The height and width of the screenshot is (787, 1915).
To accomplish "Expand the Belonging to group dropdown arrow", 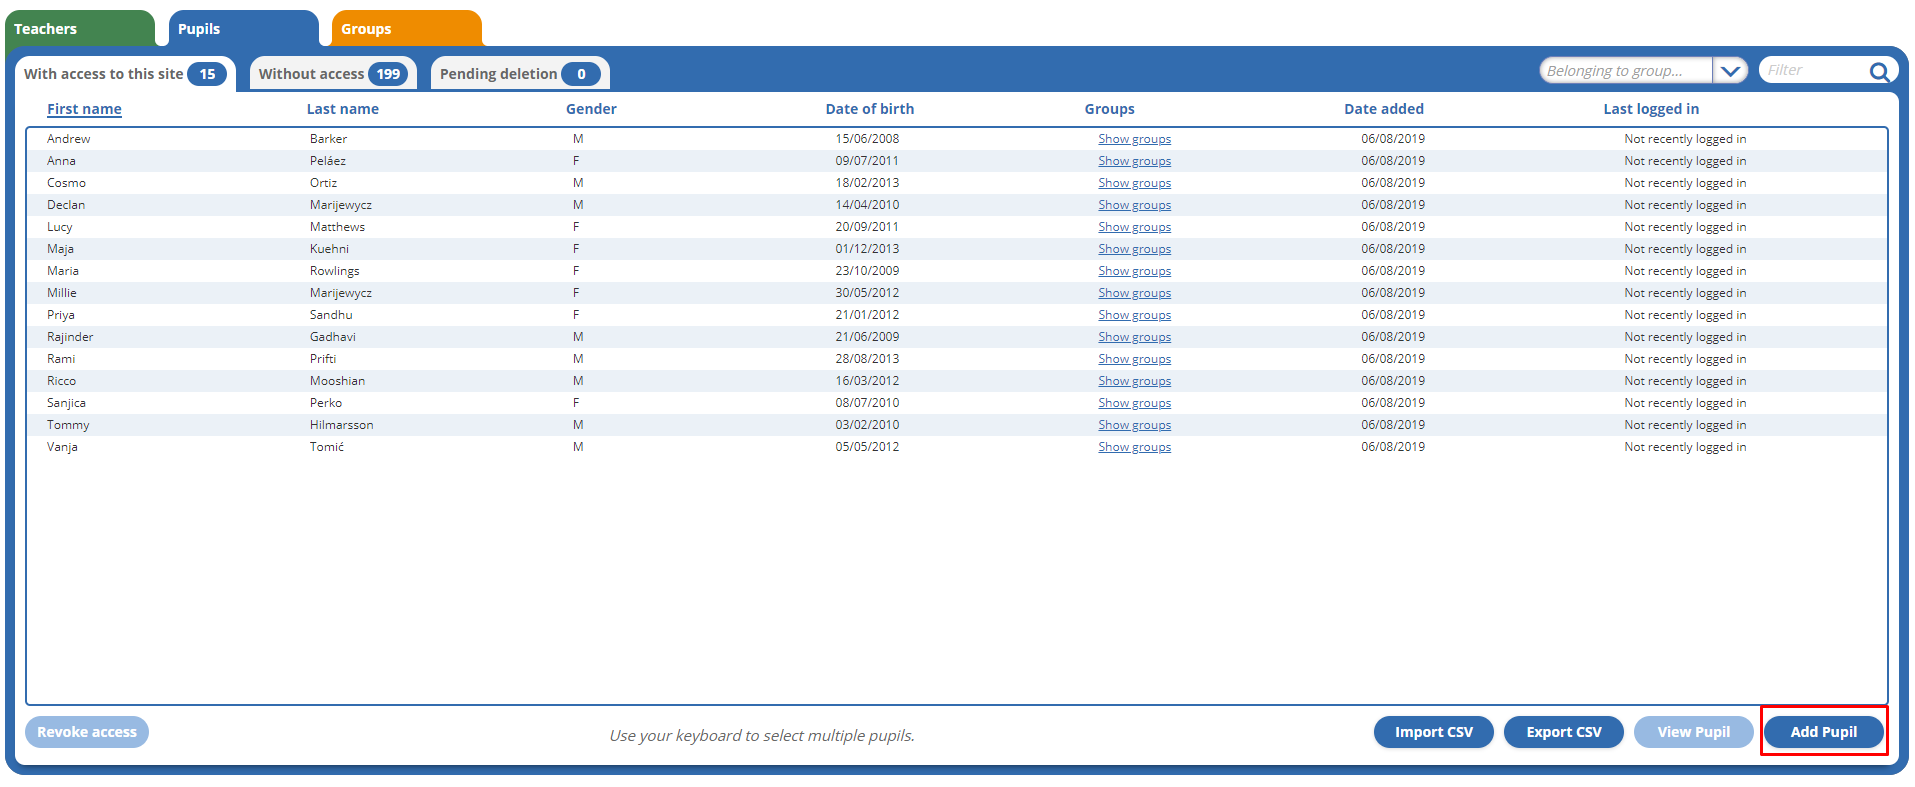I will click(x=1729, y=71).
